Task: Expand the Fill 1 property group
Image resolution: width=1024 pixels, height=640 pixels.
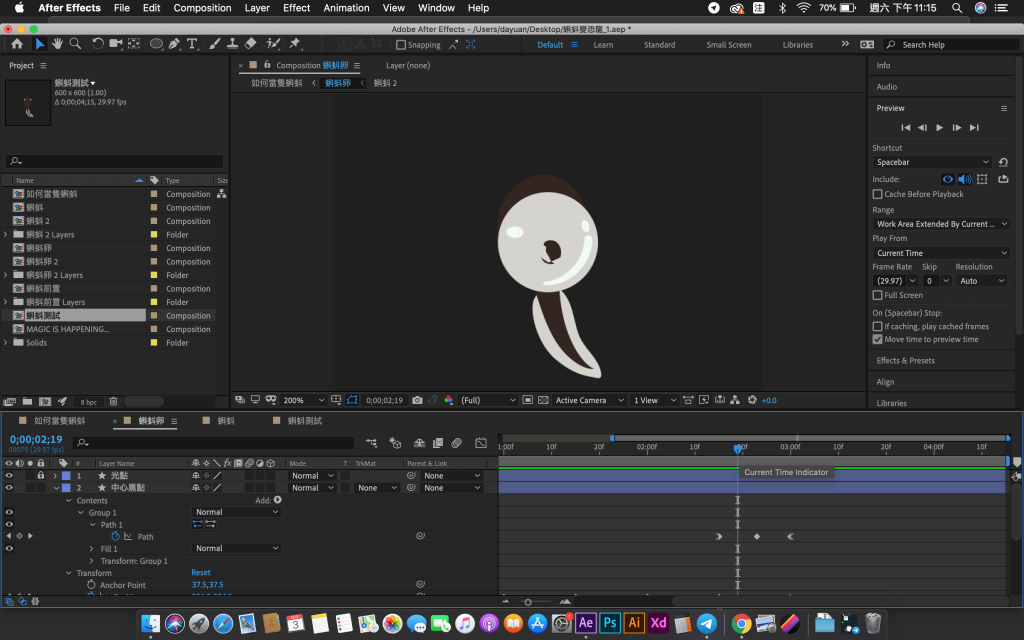Action: click(92, 549)
